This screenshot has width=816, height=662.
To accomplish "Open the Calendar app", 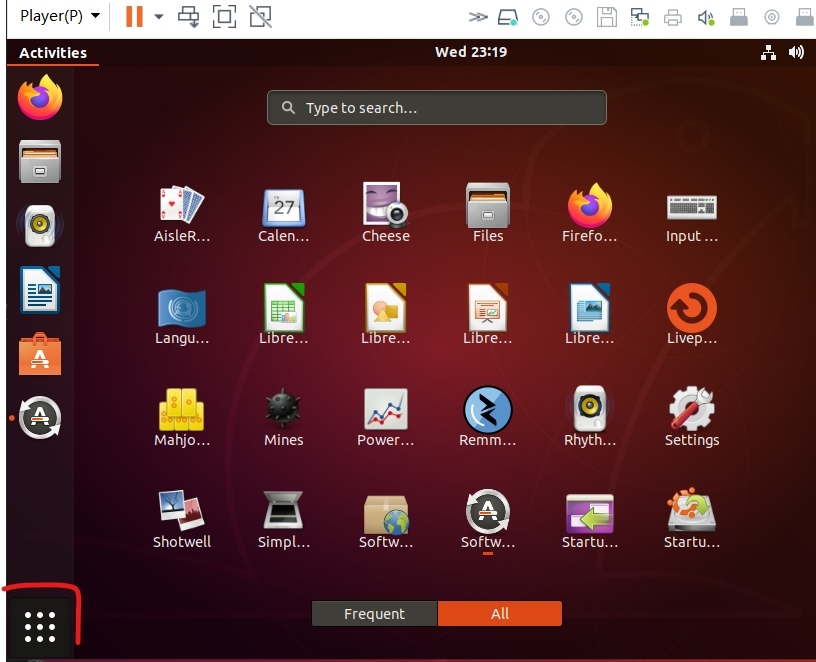I will coord(283,206).
